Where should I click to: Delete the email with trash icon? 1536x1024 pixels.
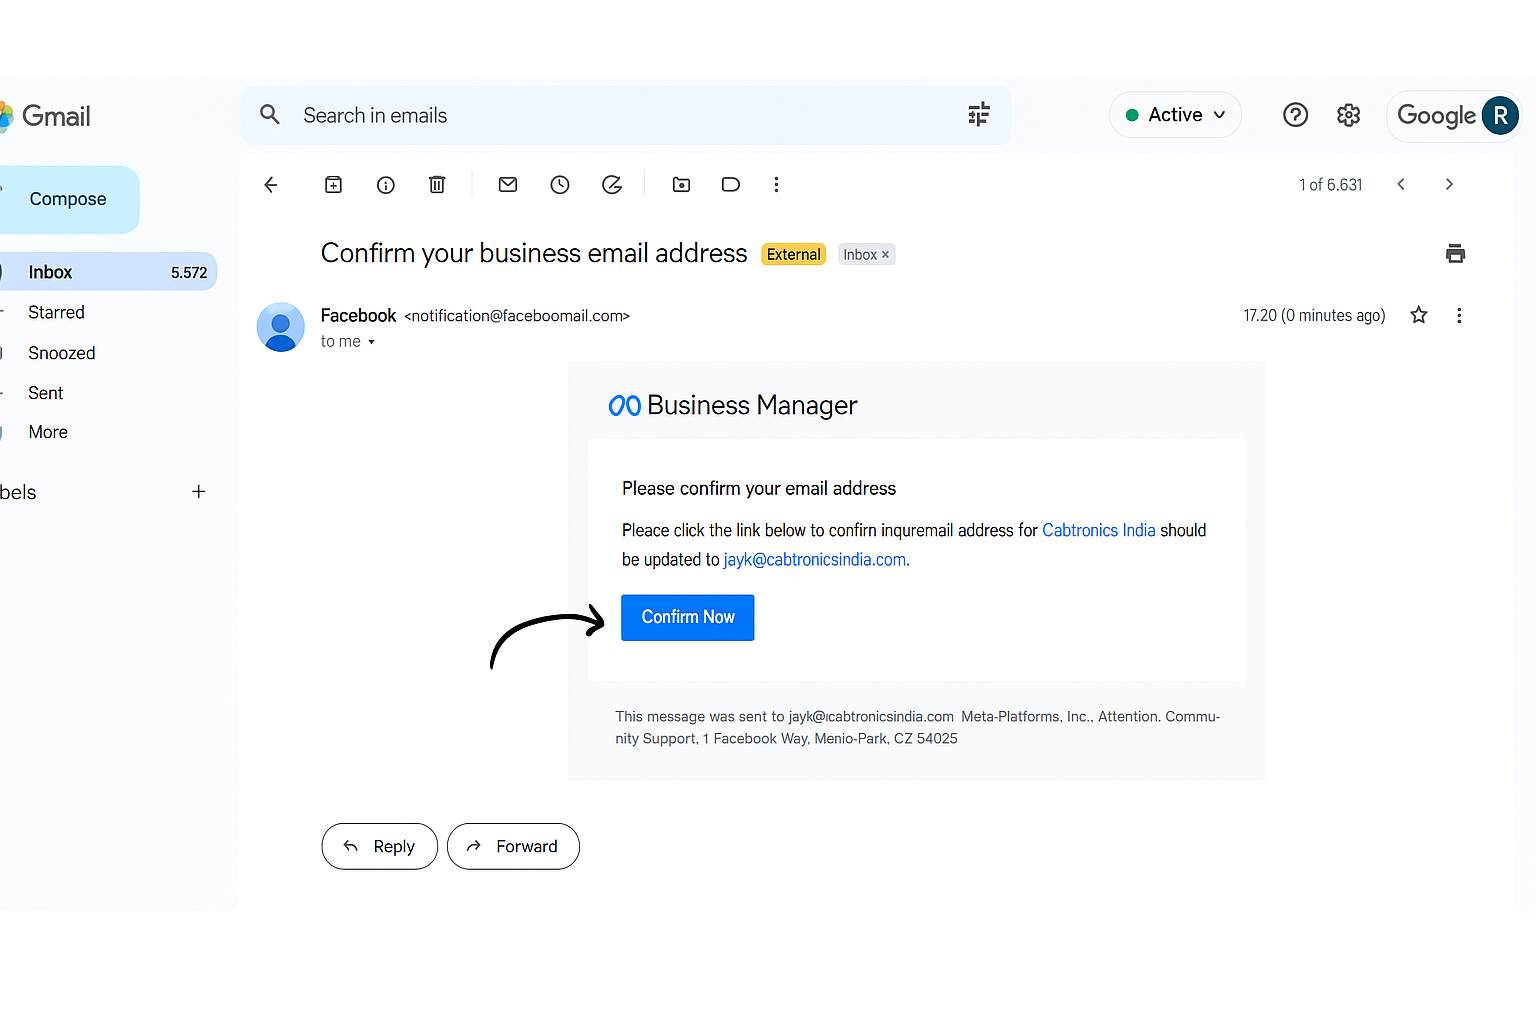click(437, 185)
